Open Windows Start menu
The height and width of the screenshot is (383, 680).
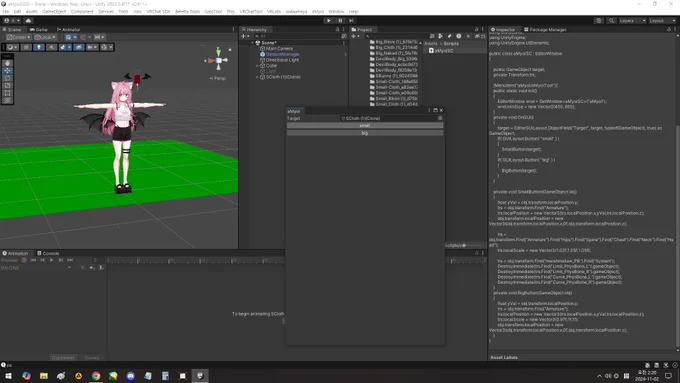click(8, 376)
